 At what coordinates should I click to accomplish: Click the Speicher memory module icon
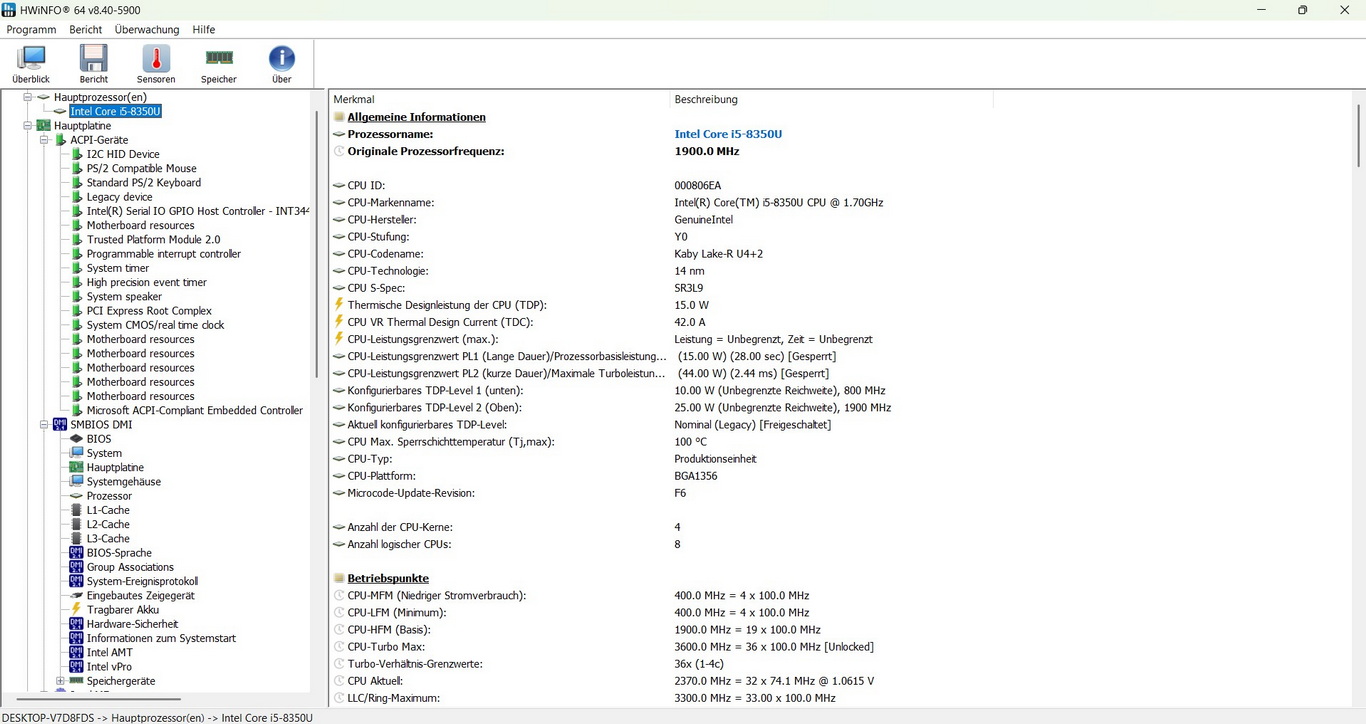pos(219,64)
